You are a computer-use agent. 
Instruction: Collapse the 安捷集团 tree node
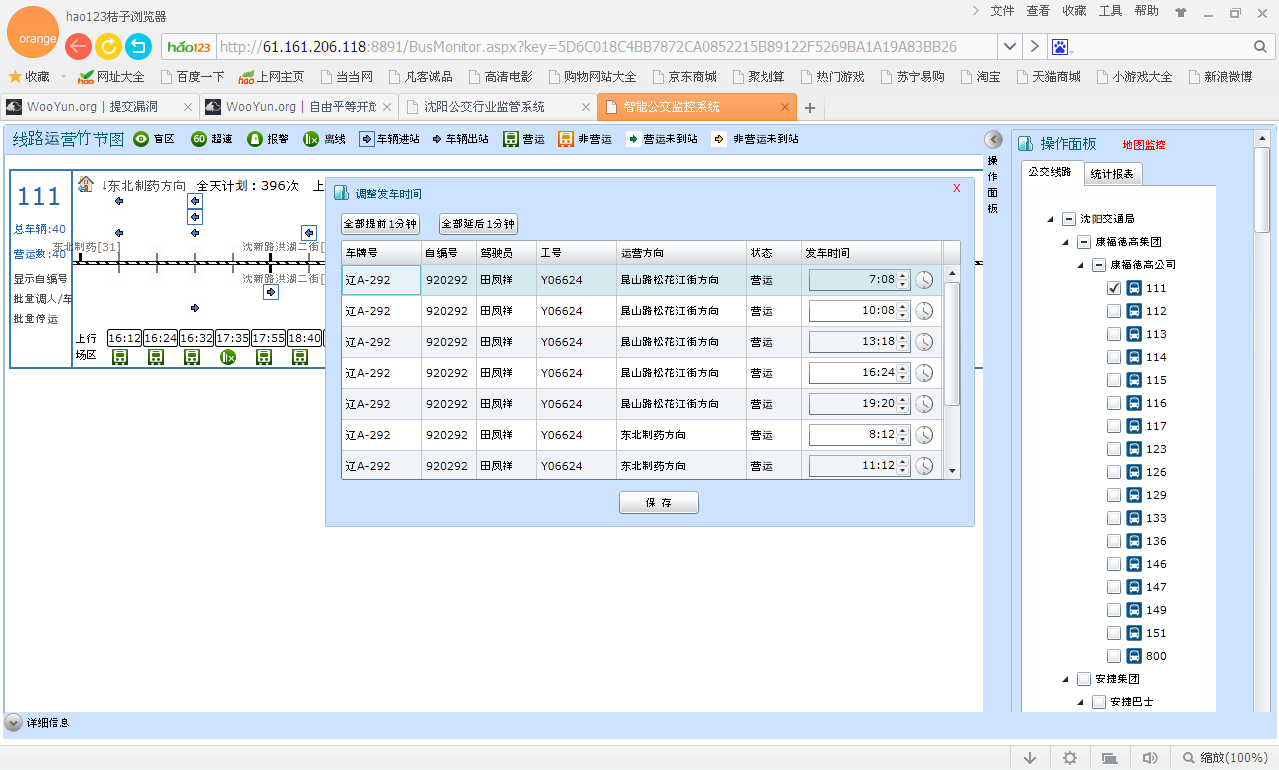click(x=1066, y=679)
